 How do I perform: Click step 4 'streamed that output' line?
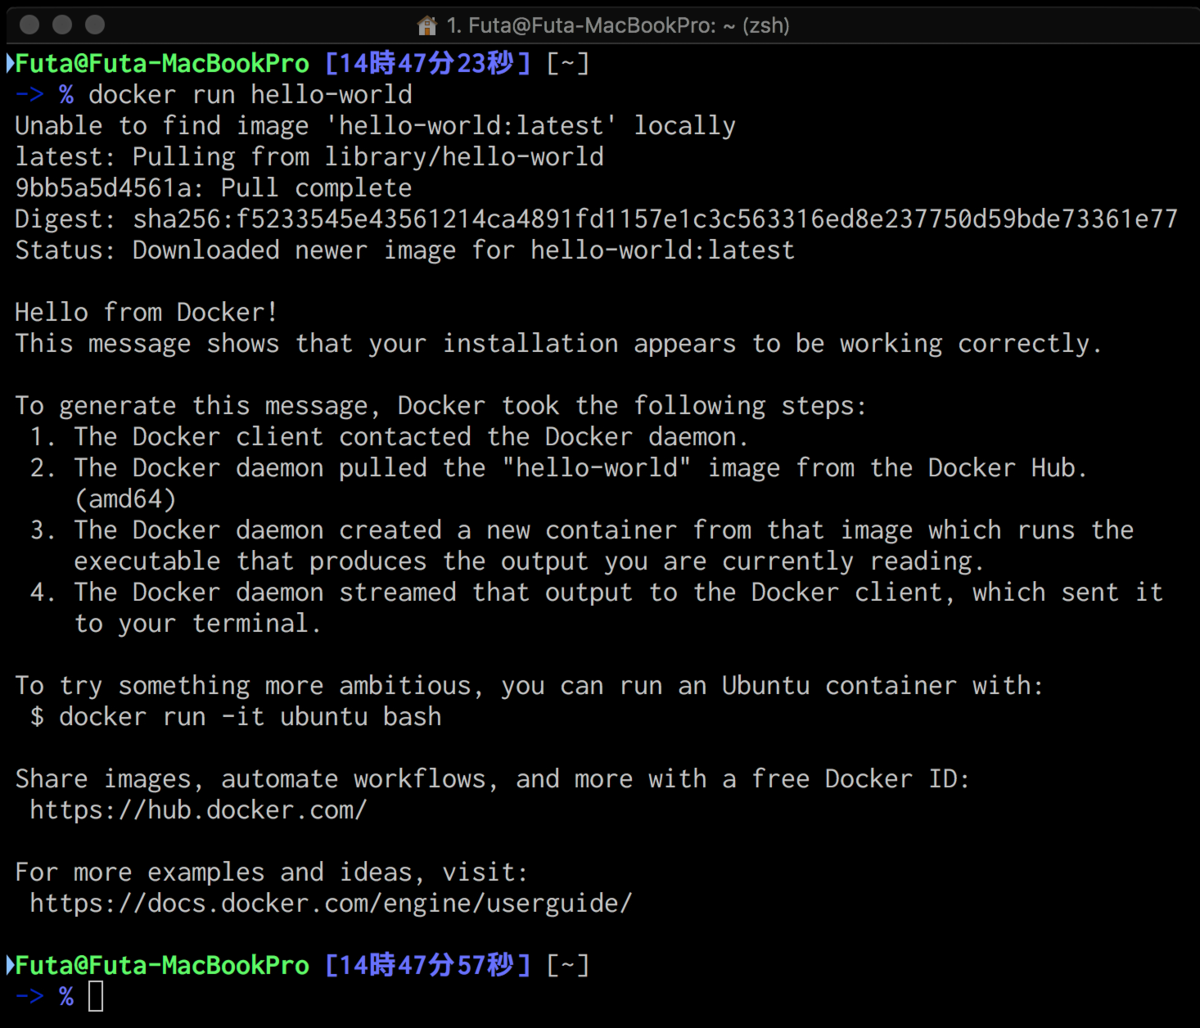click(x=597, y=592)
